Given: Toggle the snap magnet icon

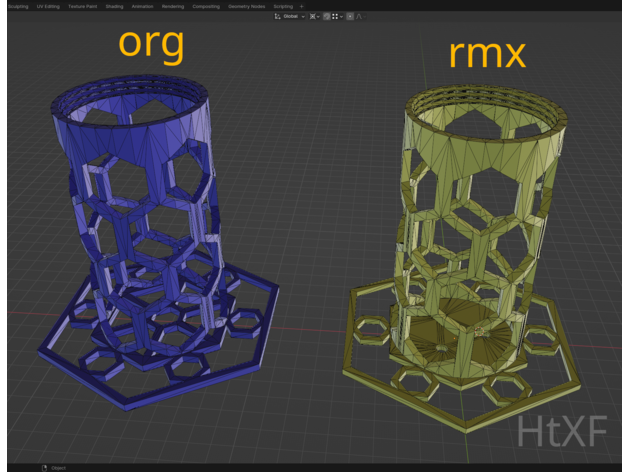Looking at the screenshot, I should [x=327, y=17].
